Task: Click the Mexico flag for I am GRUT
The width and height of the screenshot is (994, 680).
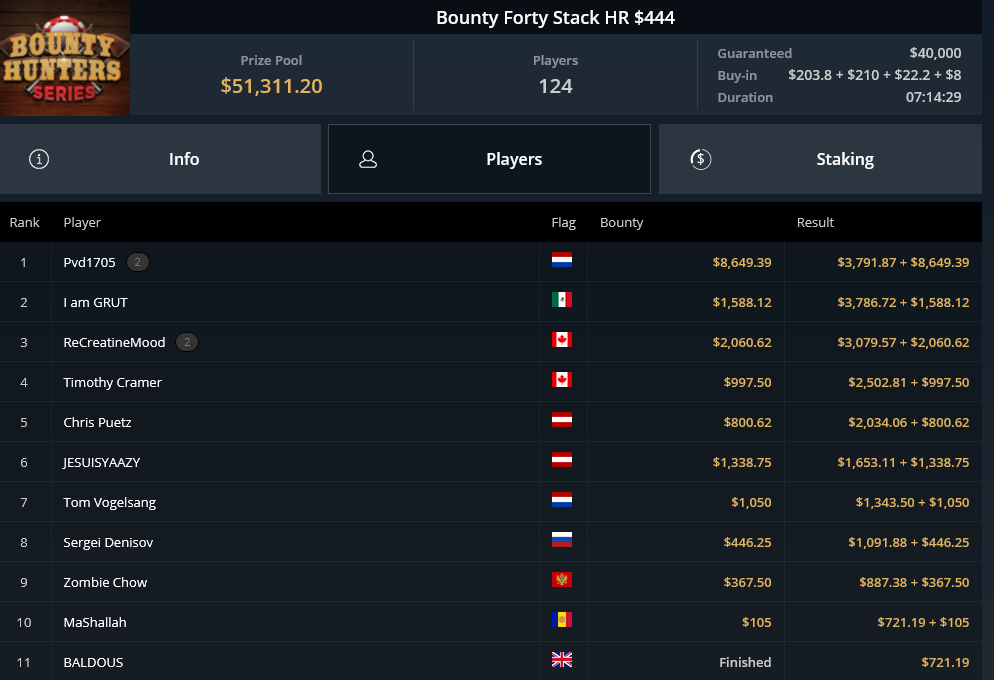Action: tap(562, 300)
